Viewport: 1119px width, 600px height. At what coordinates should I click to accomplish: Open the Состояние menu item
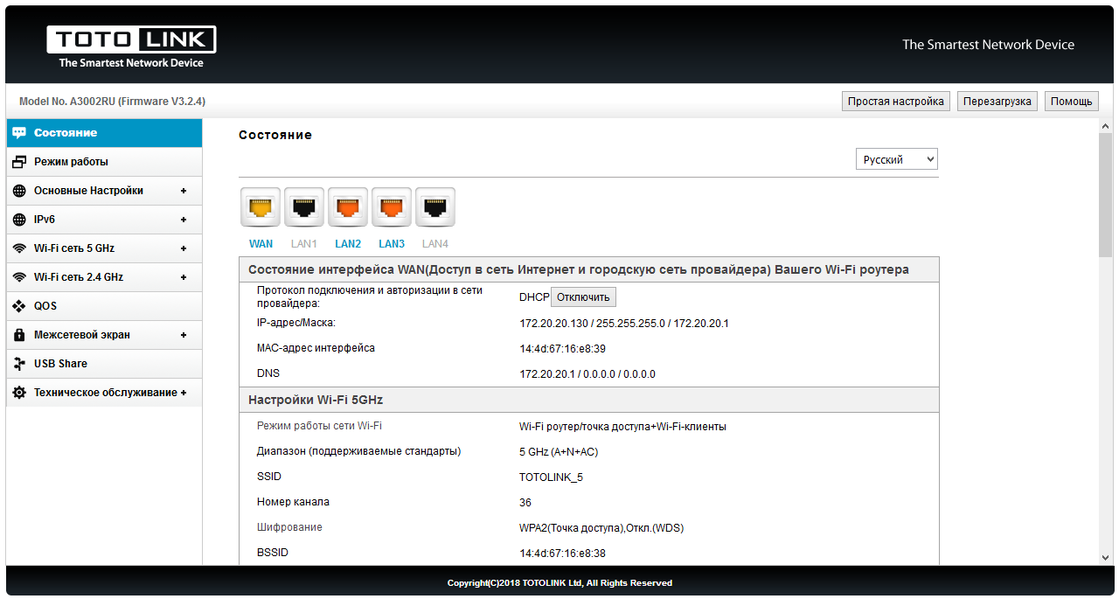click(x=104, y=133)
